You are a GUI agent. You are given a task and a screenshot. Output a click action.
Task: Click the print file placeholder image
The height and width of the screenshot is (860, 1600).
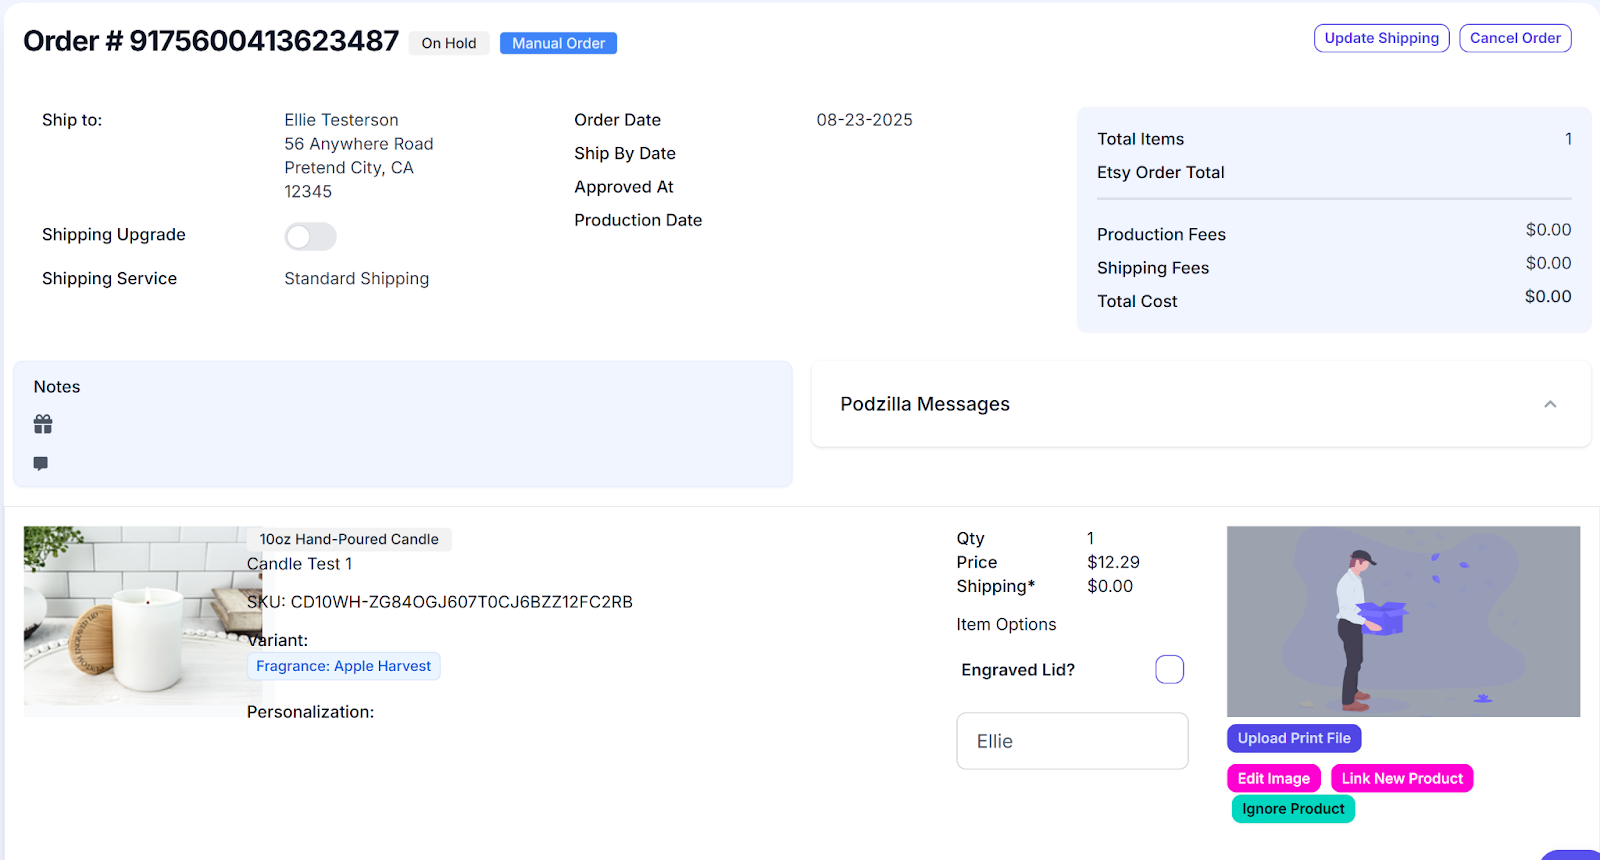(1403, 621)
